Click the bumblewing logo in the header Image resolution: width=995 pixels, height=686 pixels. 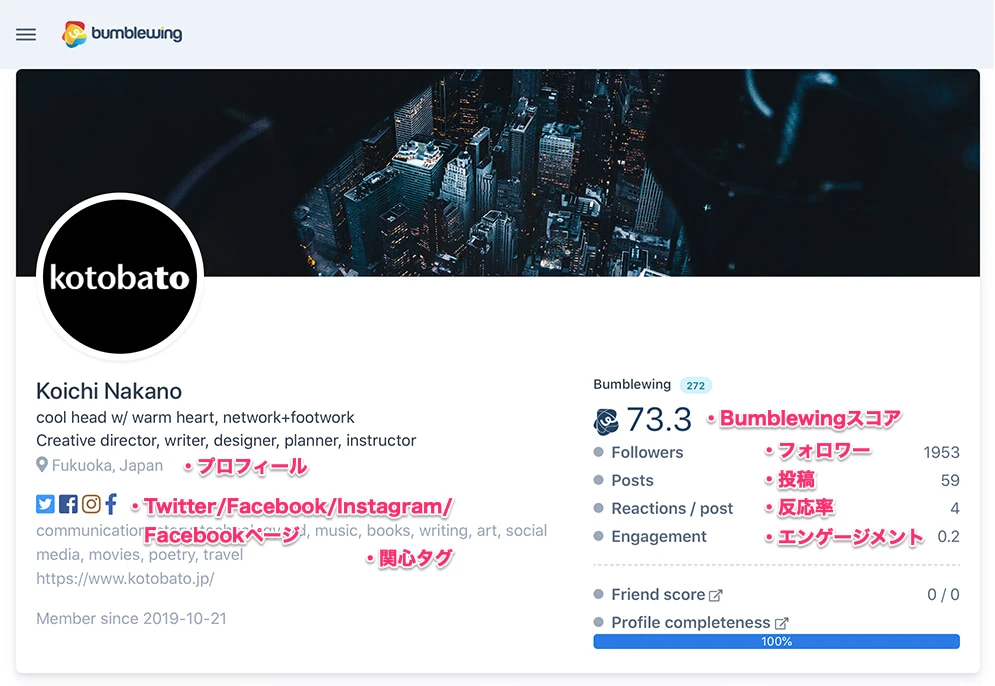(122, 34)
